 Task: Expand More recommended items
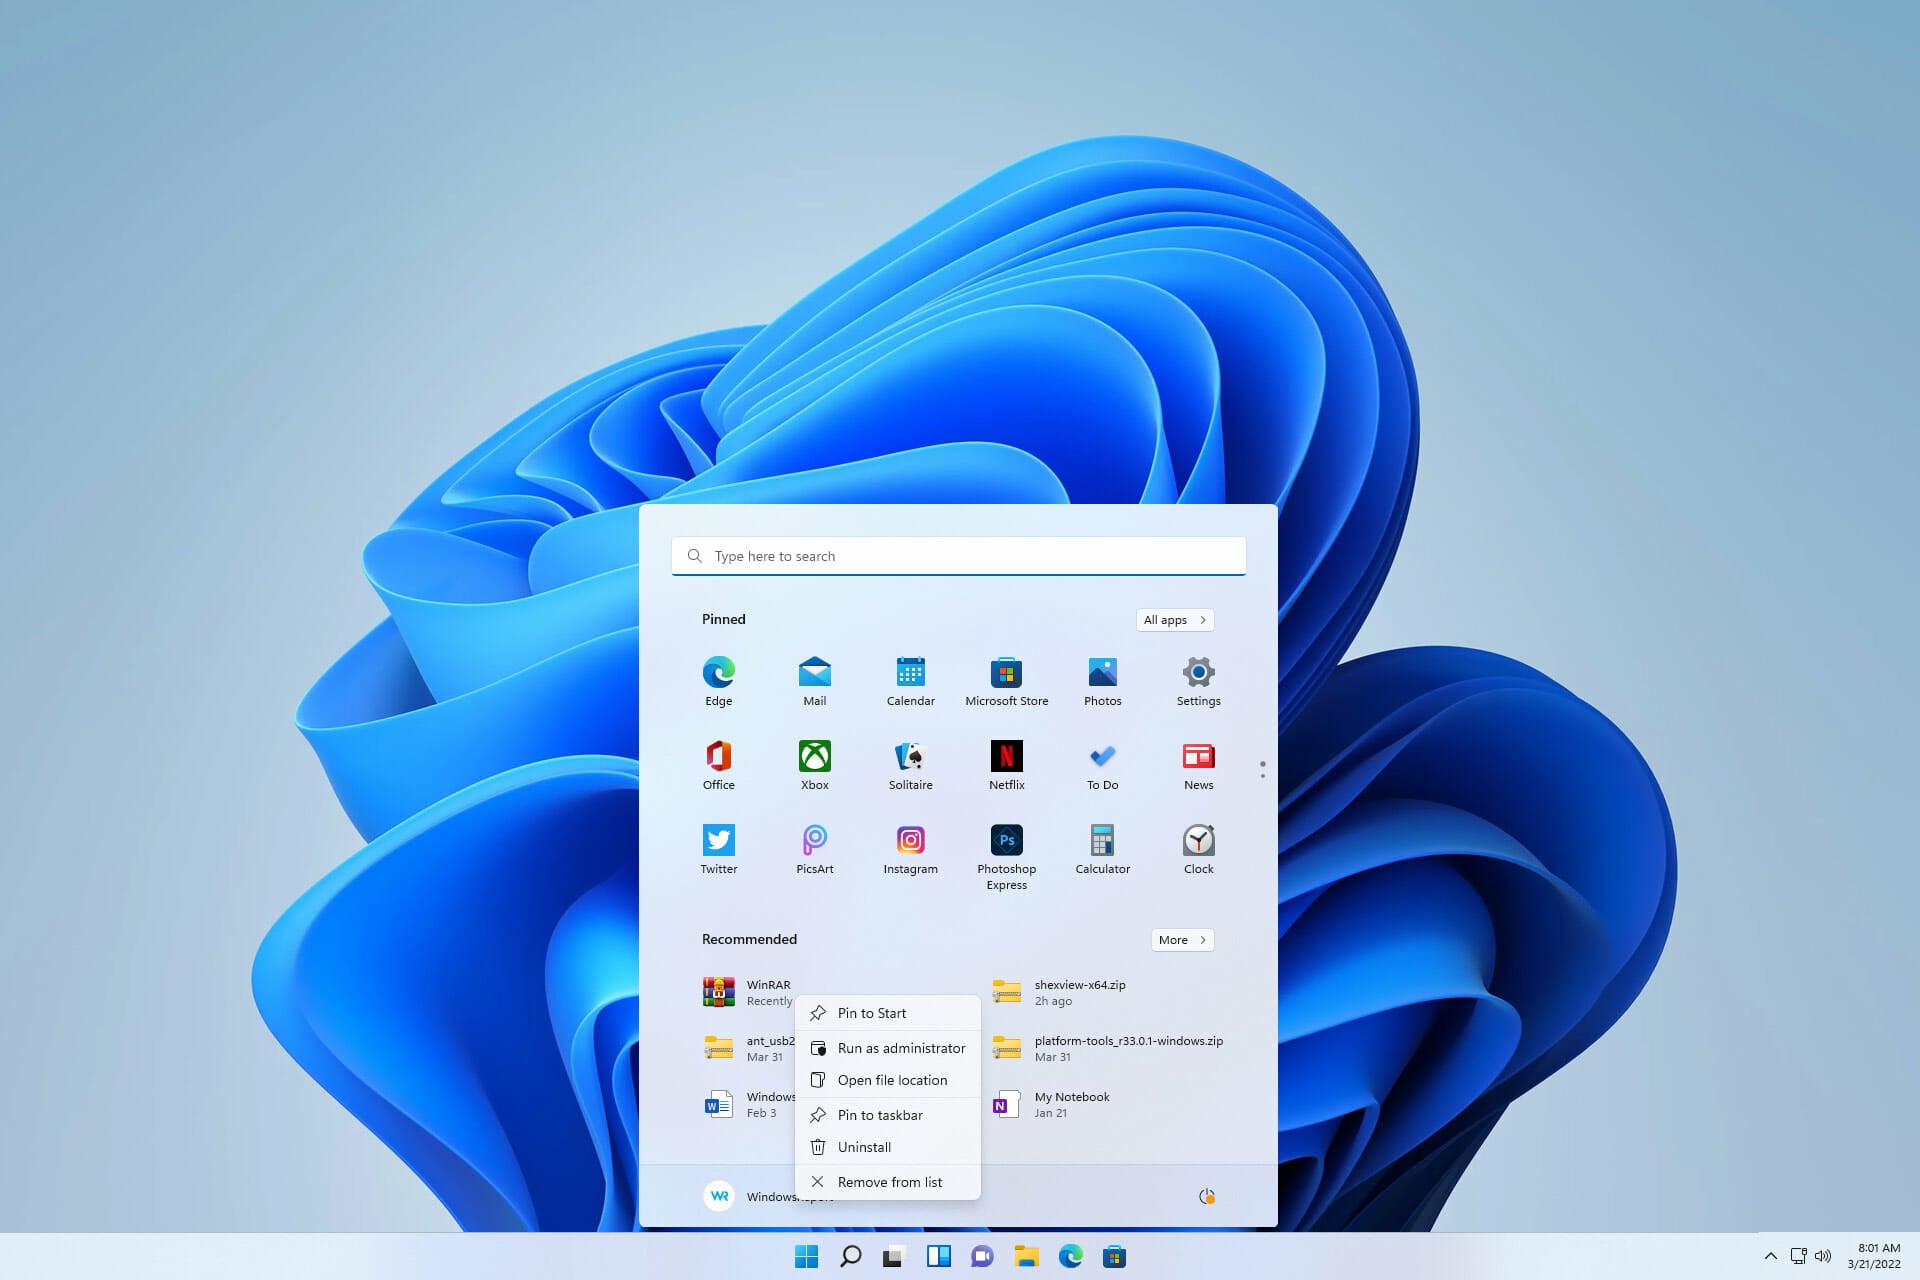(x=1181, y=939)
